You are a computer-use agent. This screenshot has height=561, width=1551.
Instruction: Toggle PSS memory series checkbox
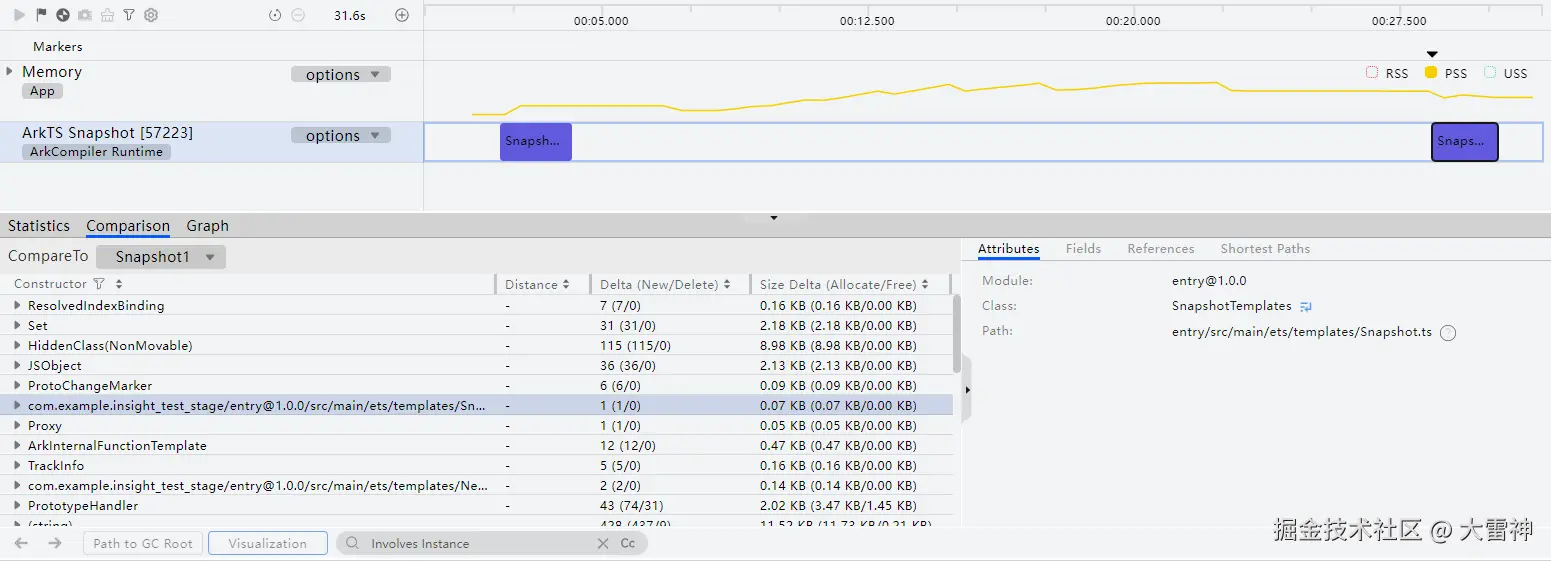(1431, 73)
